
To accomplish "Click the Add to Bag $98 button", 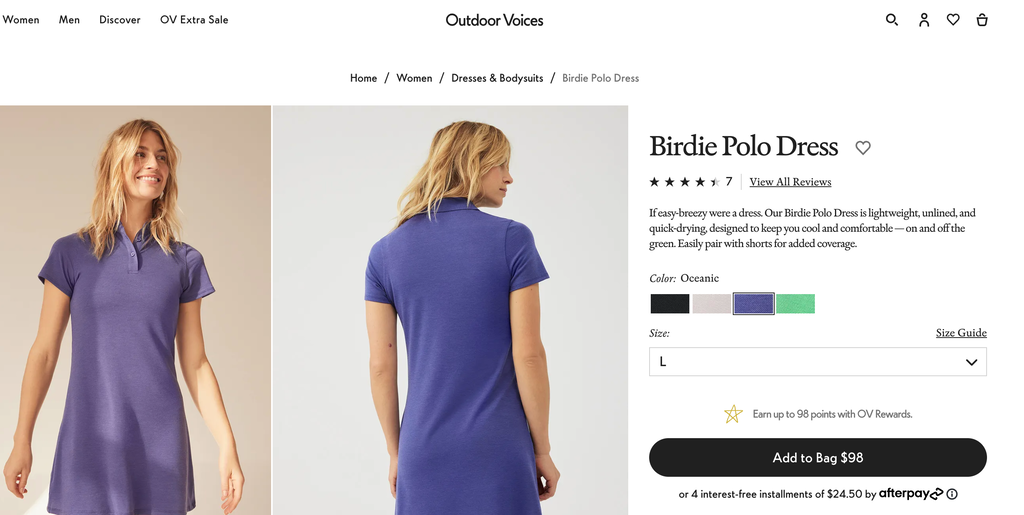I will [x=817, y=457].
